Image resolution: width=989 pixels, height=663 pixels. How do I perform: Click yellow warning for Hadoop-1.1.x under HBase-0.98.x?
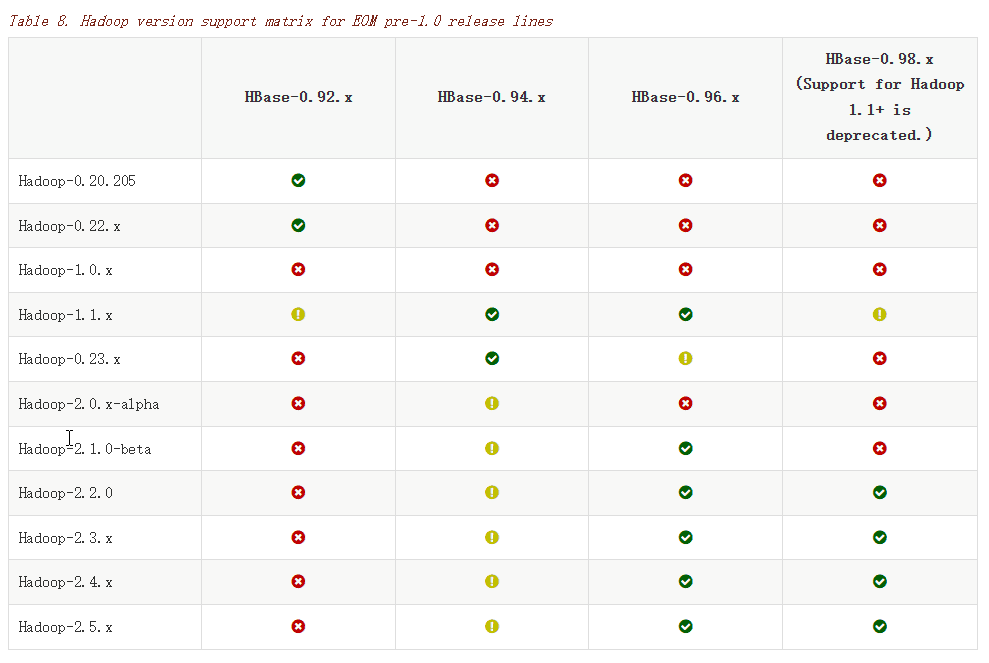coord(879,314)
